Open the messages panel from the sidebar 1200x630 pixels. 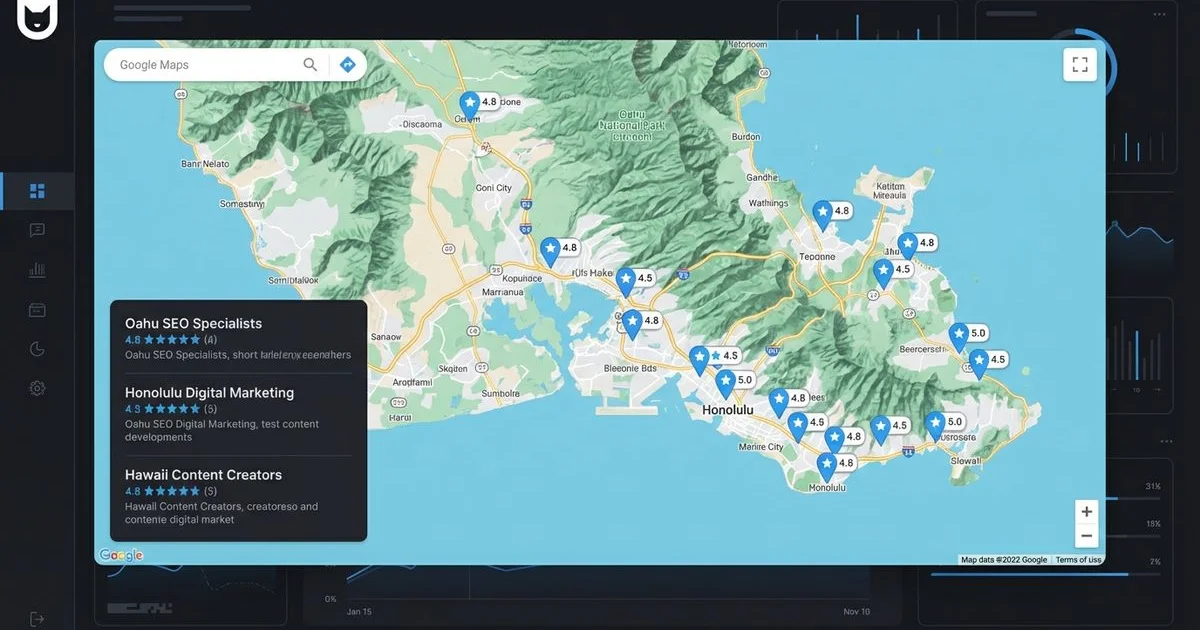coord(37,230)
